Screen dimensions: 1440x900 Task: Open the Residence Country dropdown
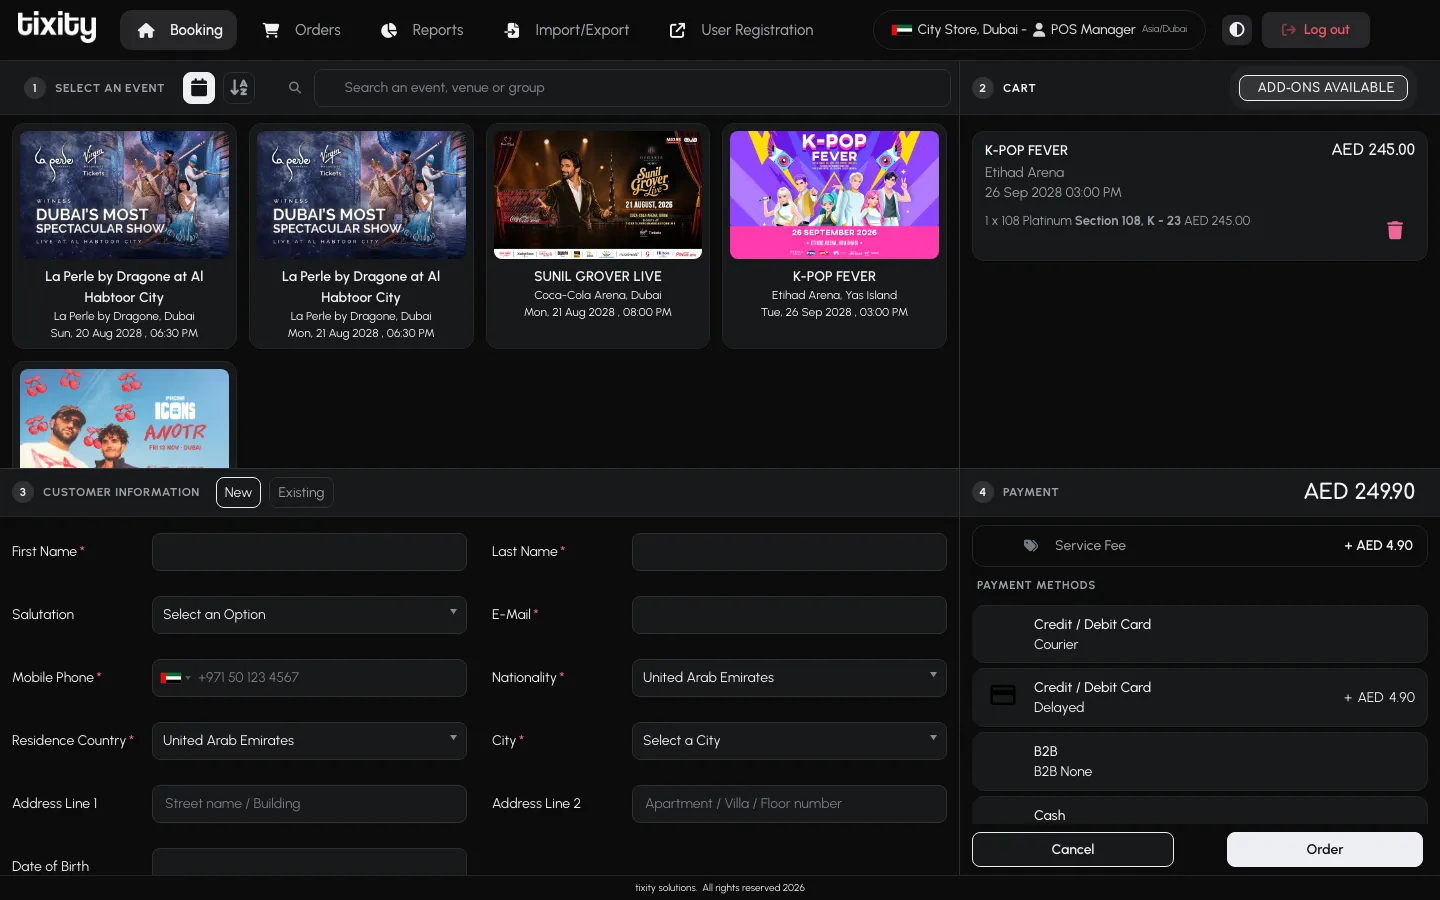(x=309, y=741)
